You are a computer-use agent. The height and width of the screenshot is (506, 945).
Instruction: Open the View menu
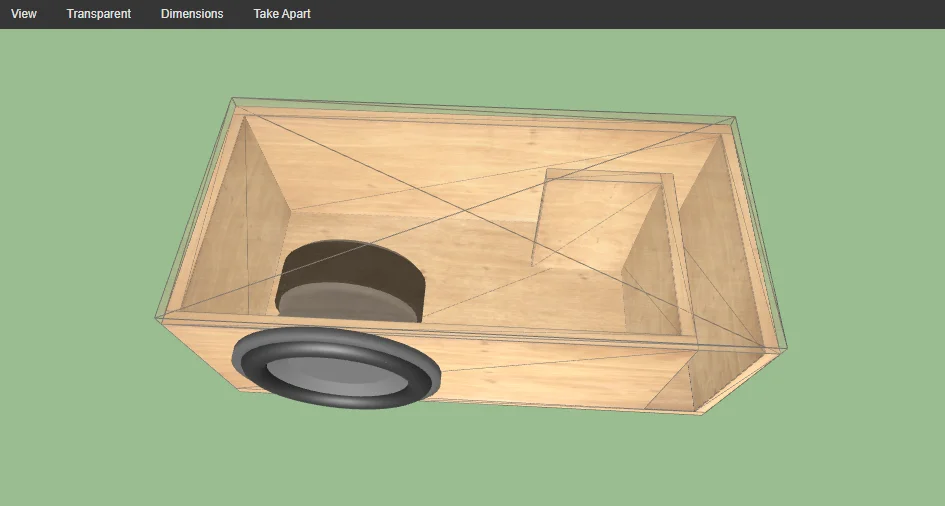(24, 14)
